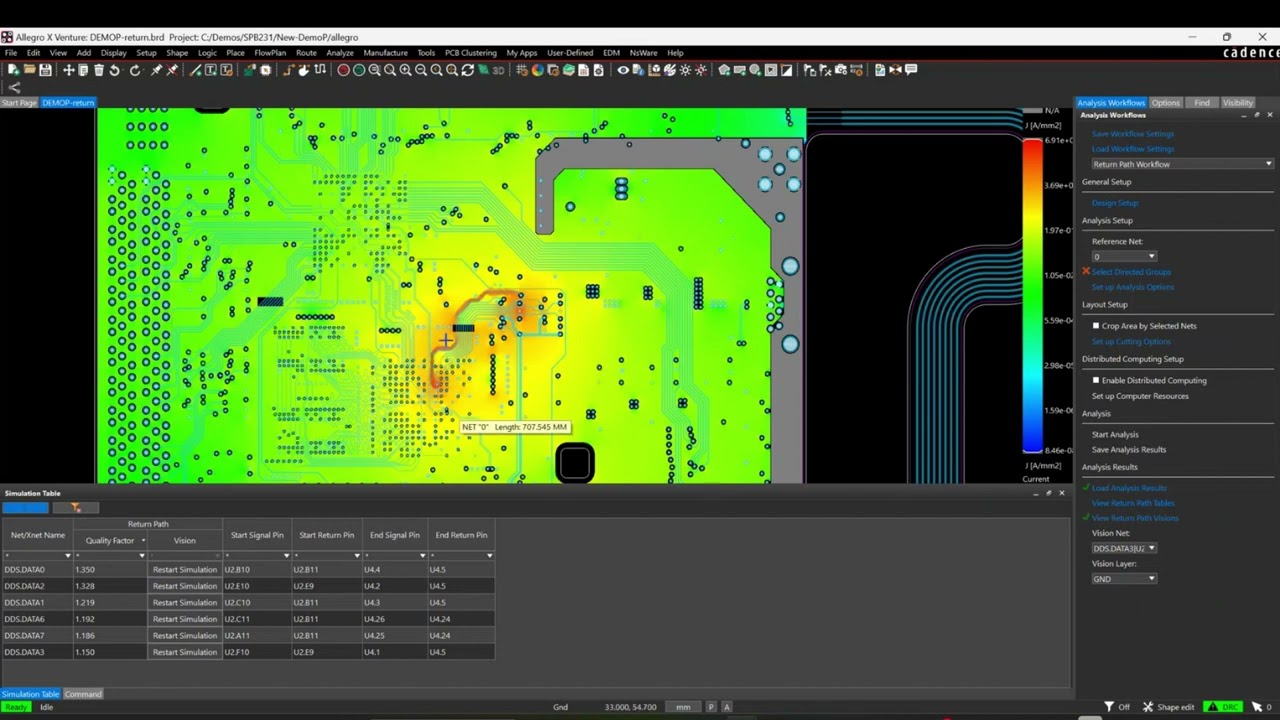Viewport: 1280px width, 720px height.
Task: Click the Shape edit mode indicator
Action: tap(1167, 707)
